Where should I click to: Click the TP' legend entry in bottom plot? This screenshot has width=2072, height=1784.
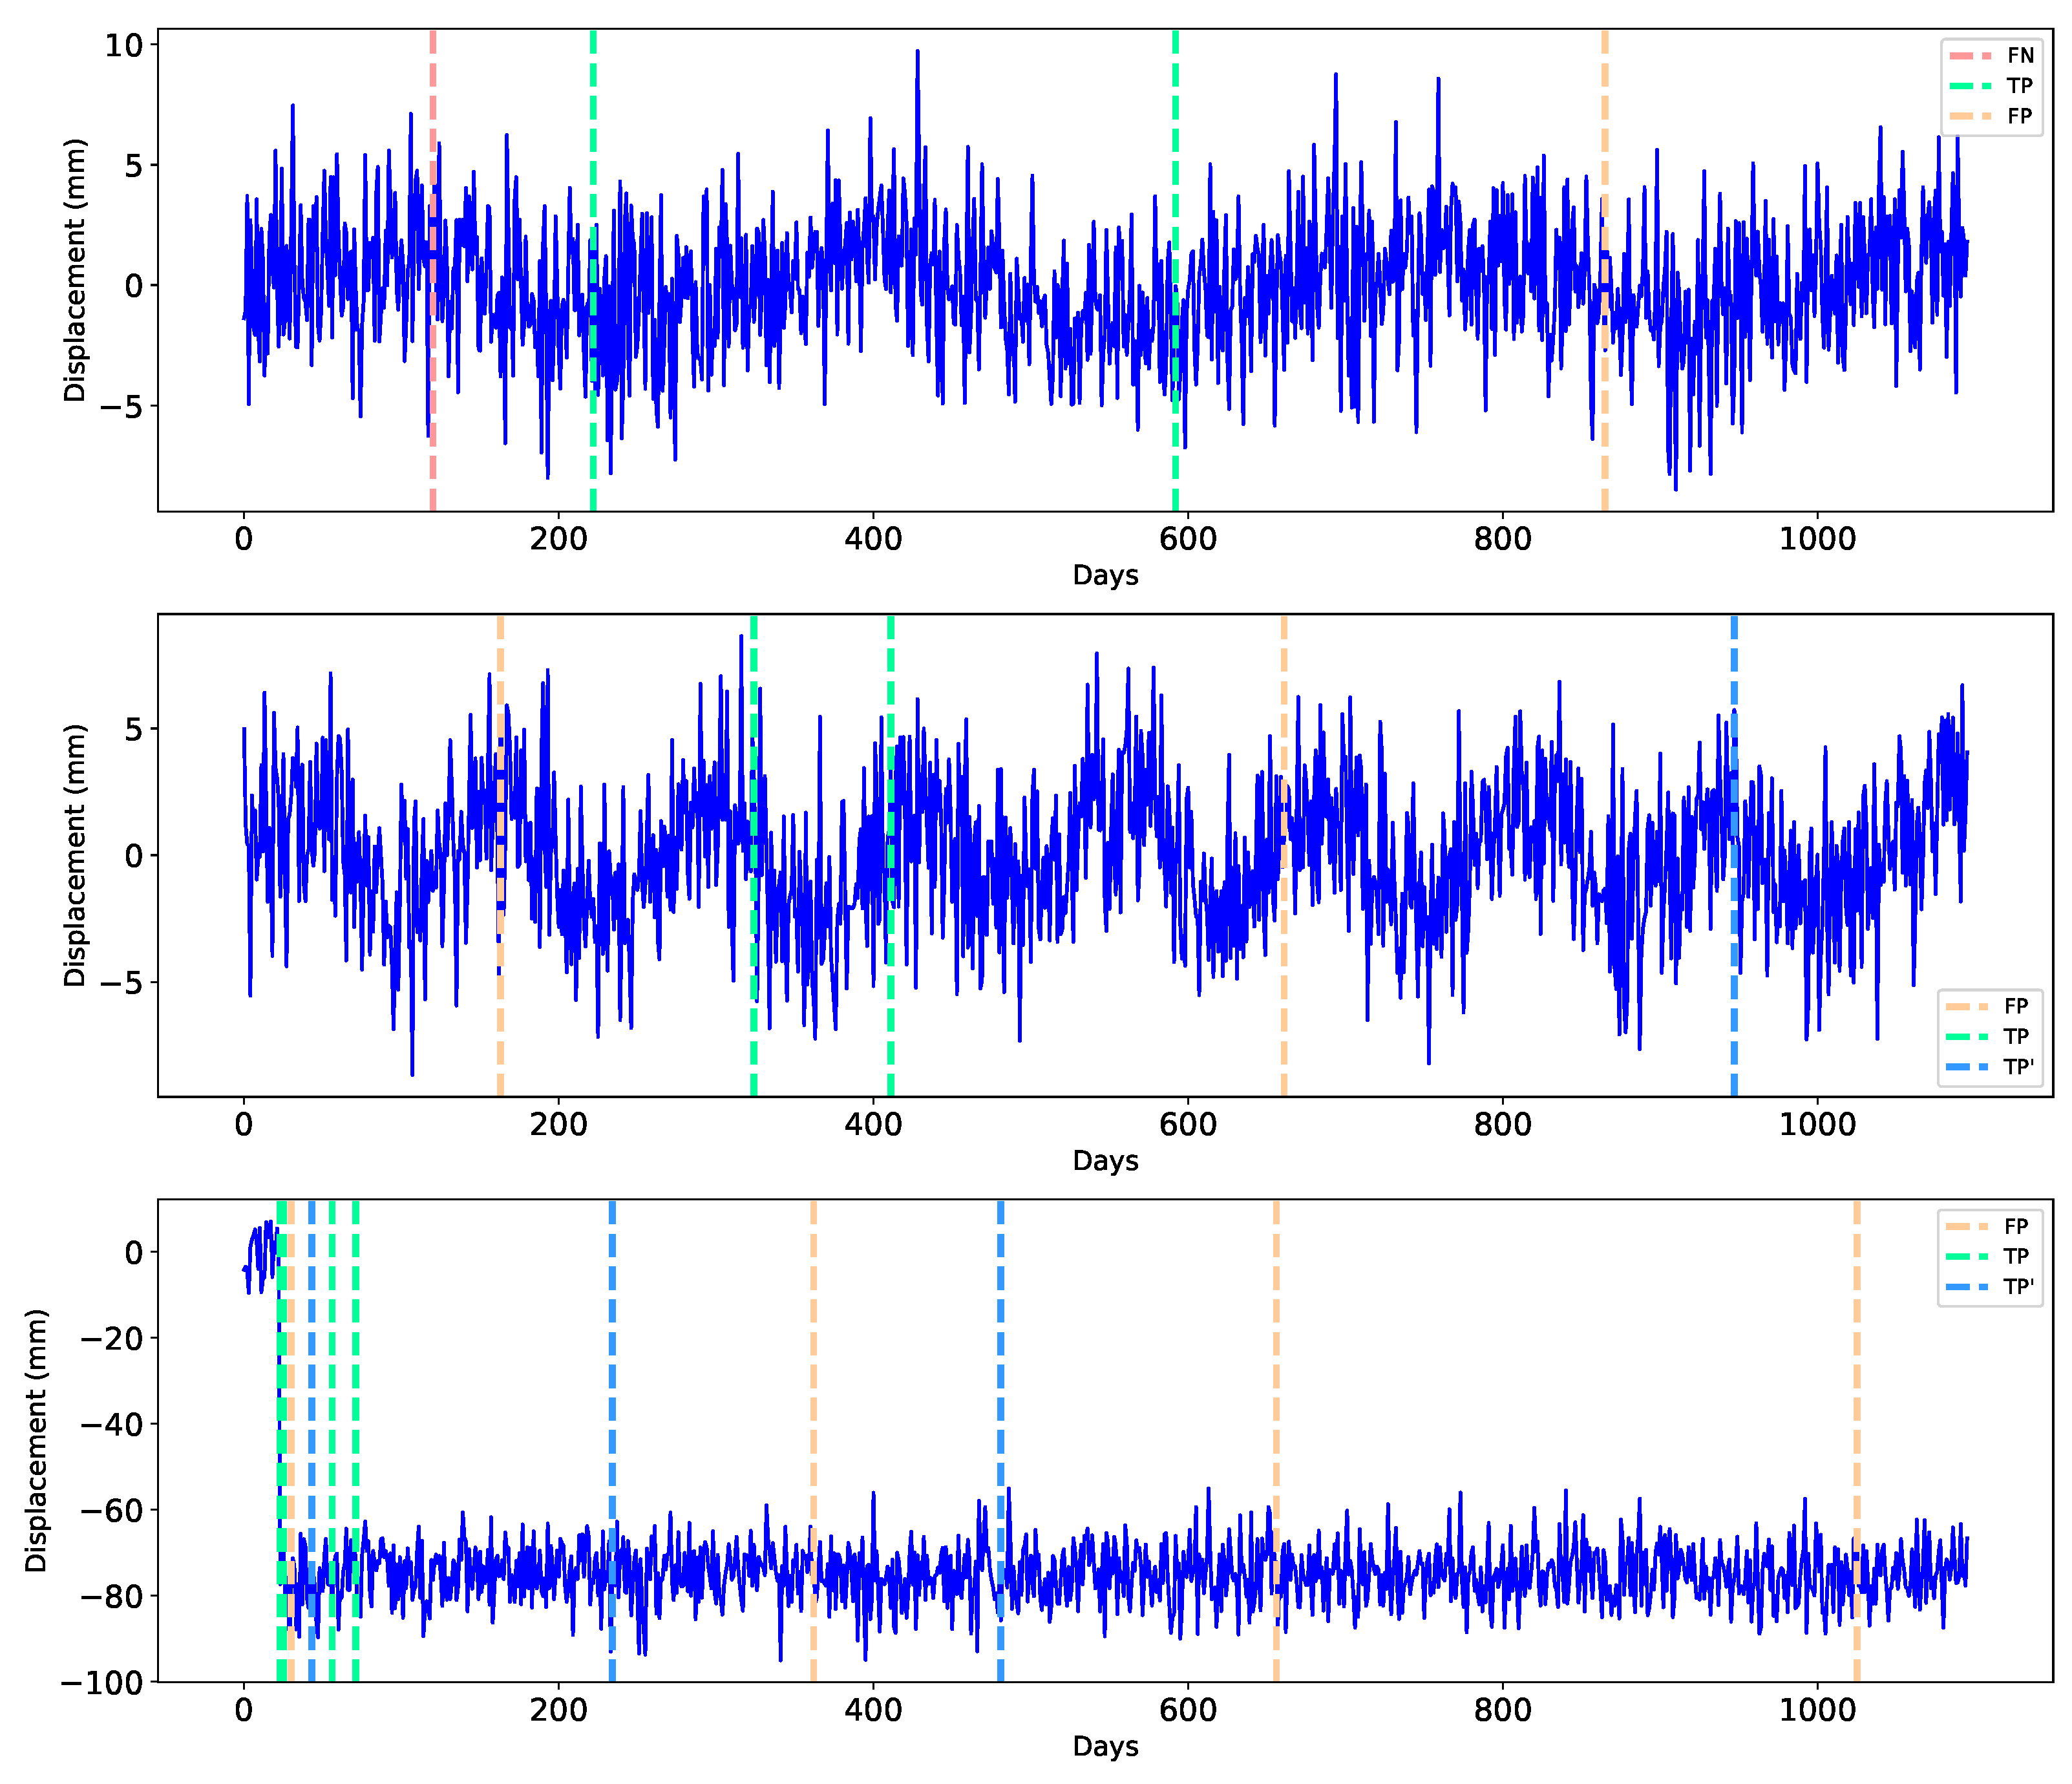(2018, 1287)
